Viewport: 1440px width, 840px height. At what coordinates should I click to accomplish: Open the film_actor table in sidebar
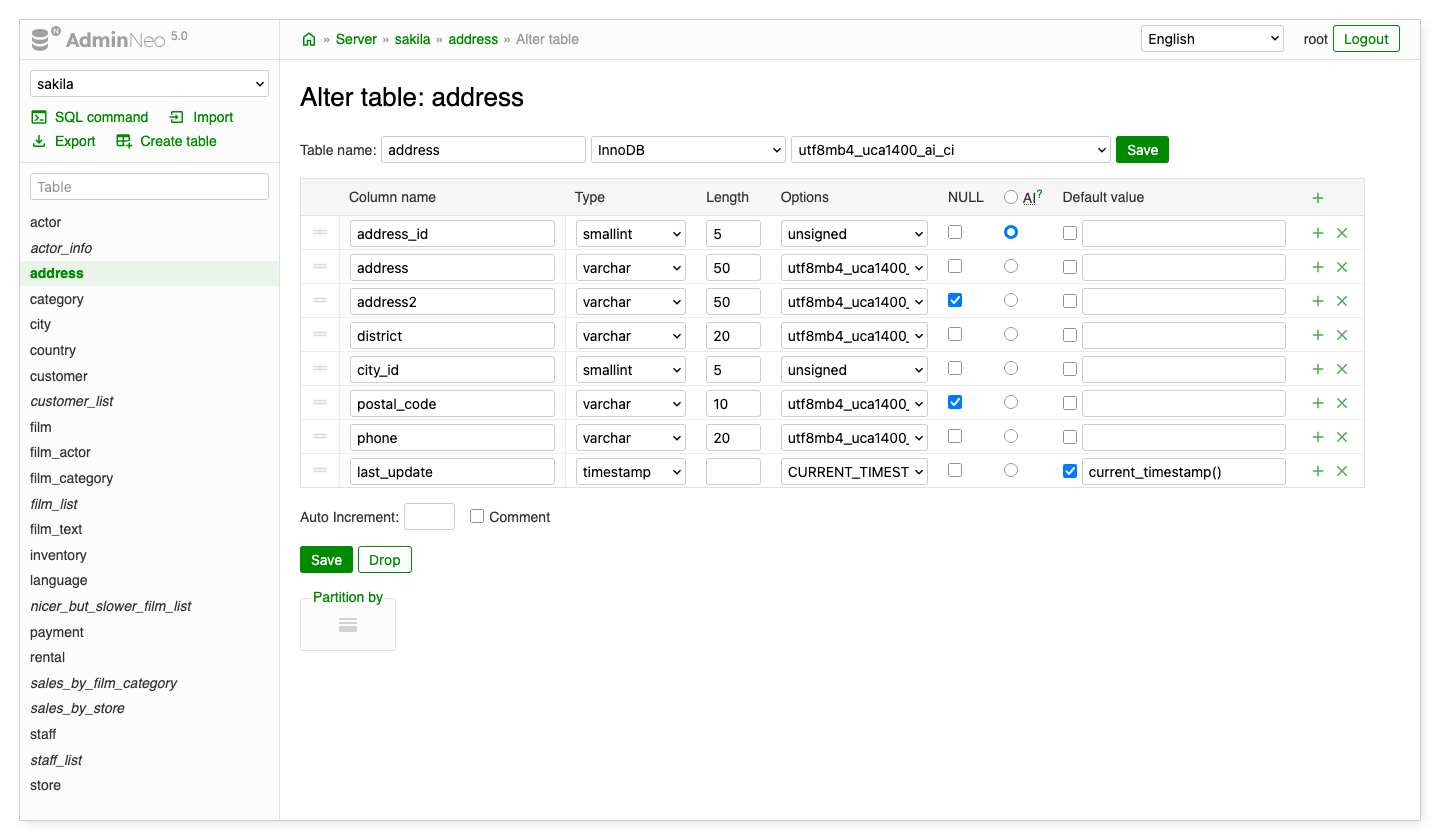(60, 452)
